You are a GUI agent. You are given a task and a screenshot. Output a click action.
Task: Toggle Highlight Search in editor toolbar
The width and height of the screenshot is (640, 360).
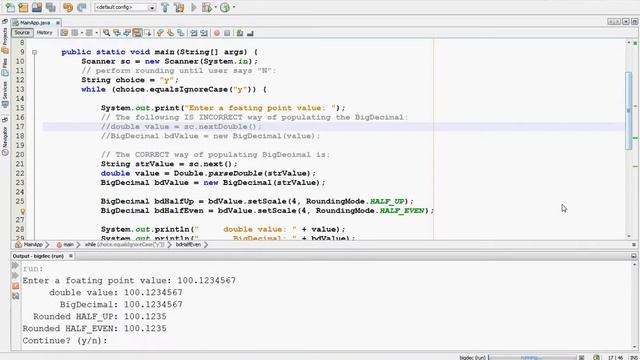point(138,33)
